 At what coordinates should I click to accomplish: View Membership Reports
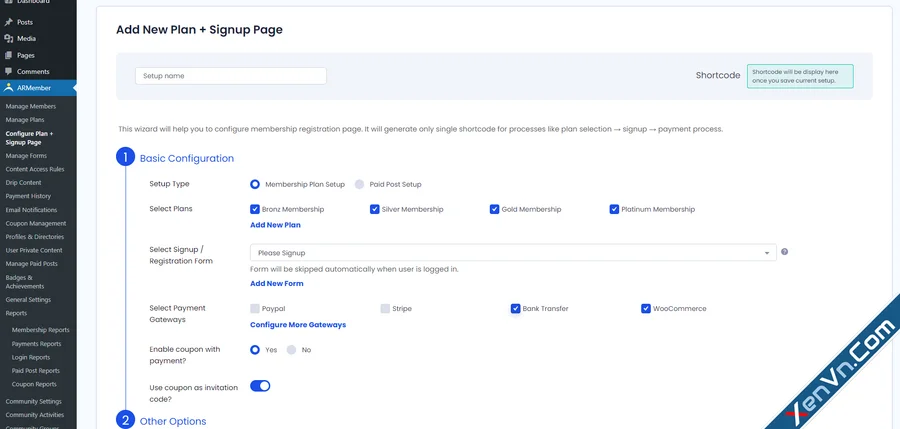click(40, 330)
